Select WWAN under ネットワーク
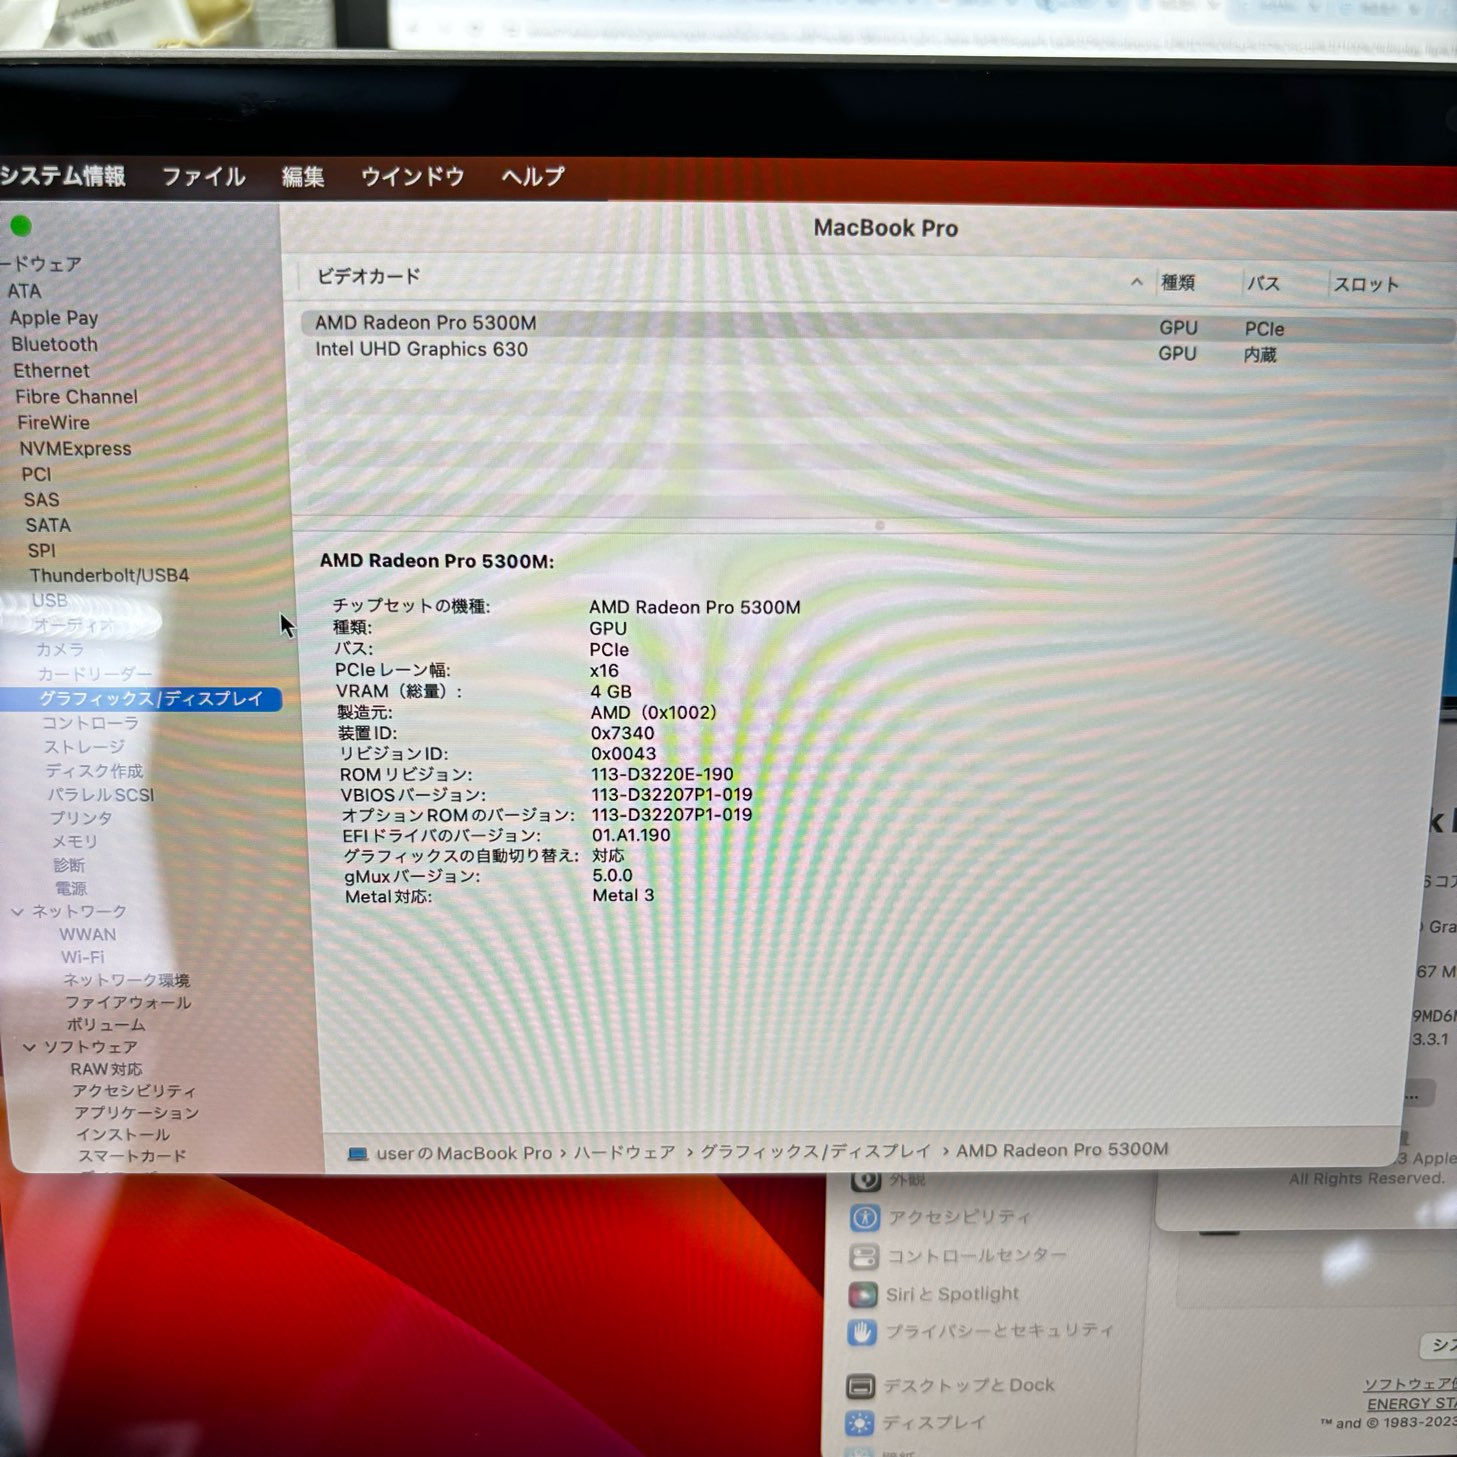Viewport: 1457px width, 1457px height. (x=88, y=934)
